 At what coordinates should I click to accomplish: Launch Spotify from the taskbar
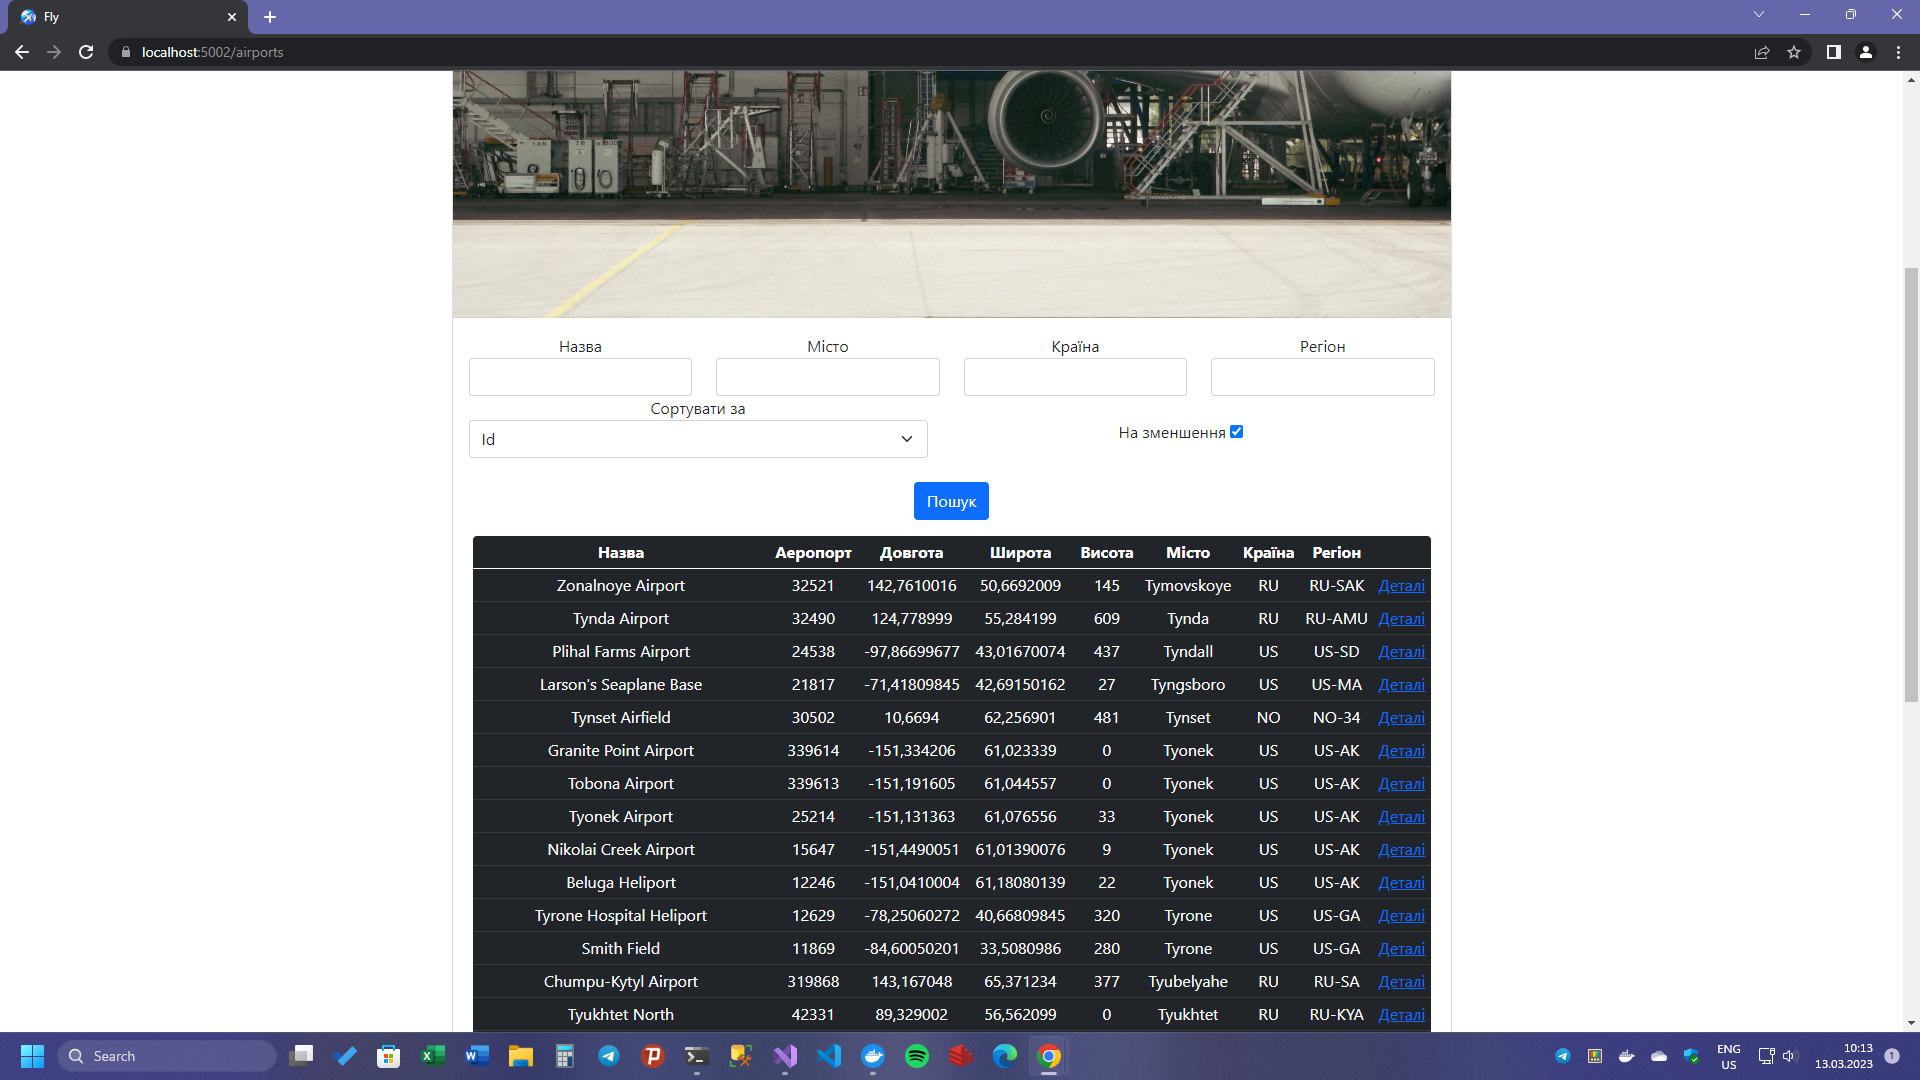tap(918, 1056)
